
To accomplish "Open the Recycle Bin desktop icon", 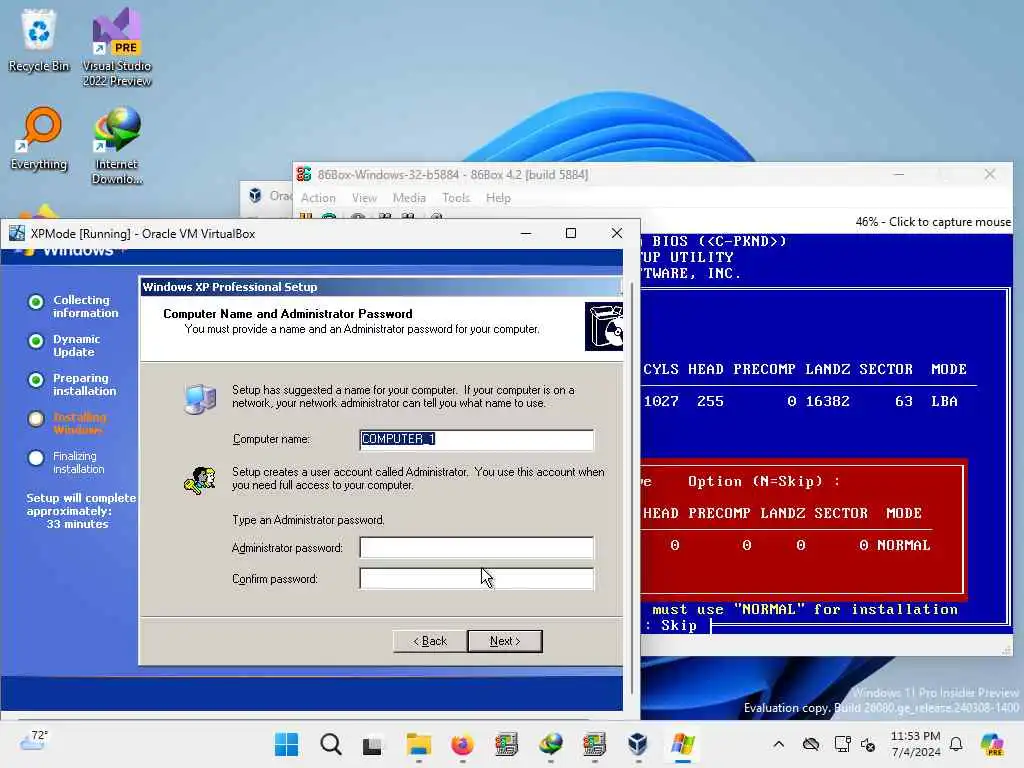I will [x=39, y=40].
